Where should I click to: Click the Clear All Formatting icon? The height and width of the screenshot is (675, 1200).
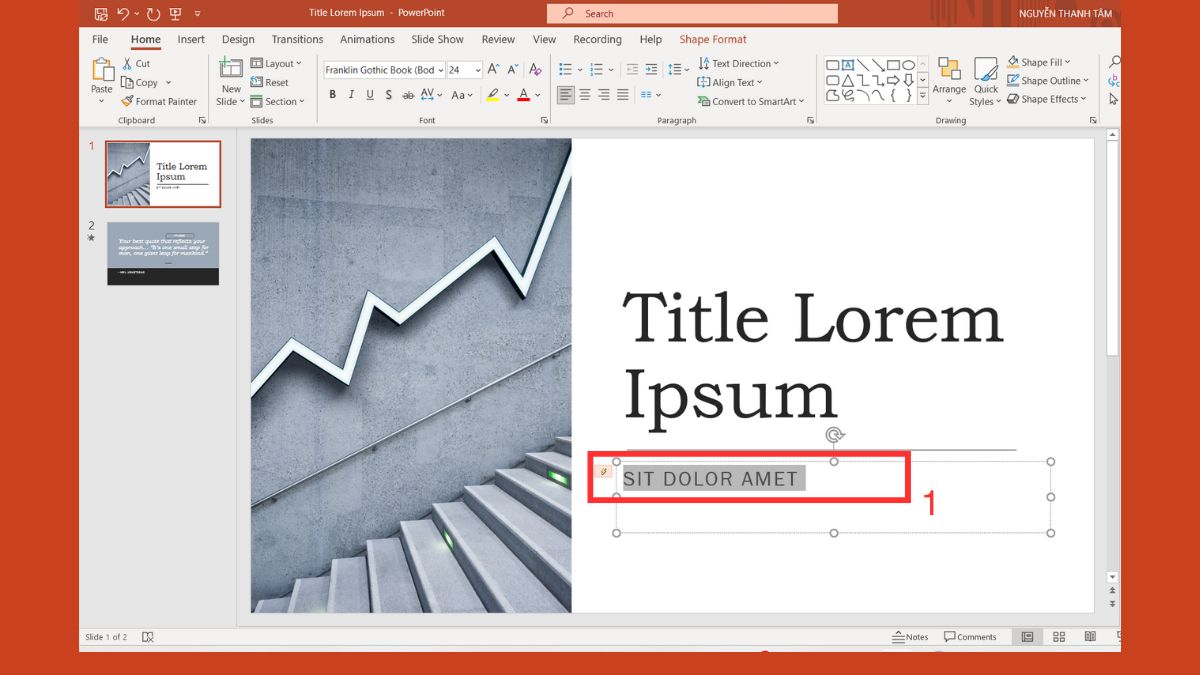tap(535, 69)
